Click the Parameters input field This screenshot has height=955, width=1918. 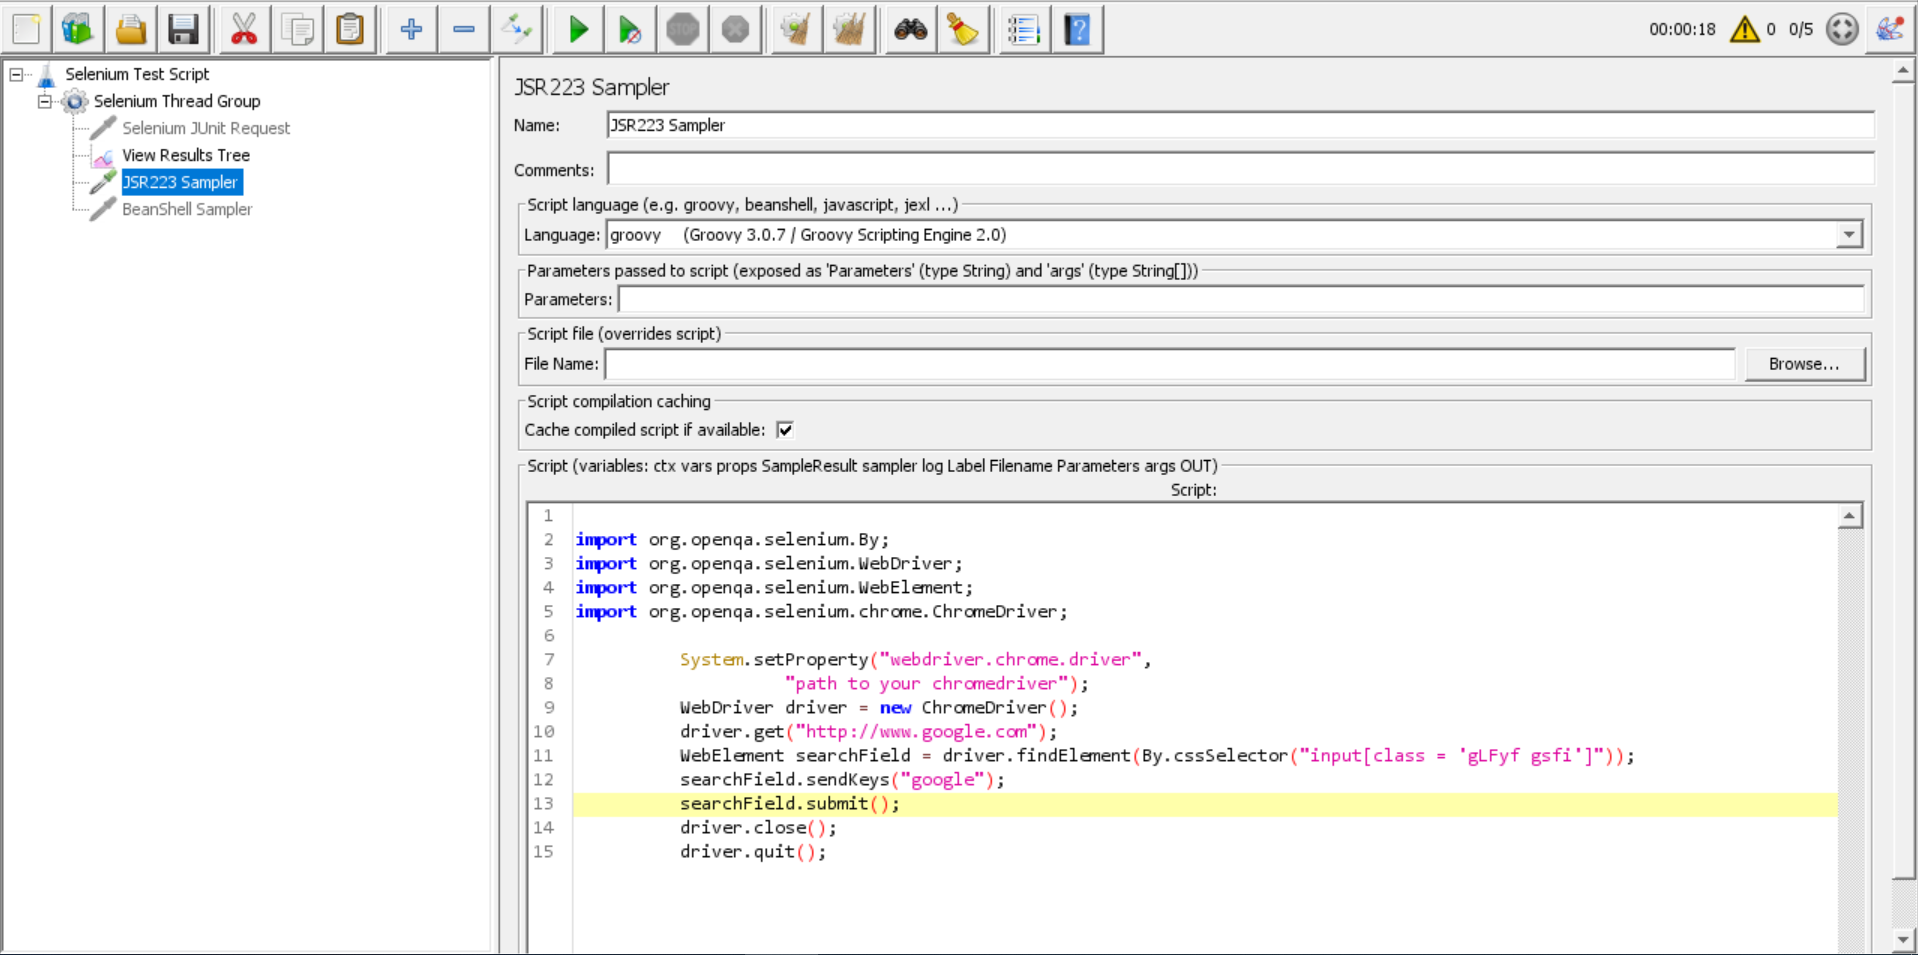1241,299
